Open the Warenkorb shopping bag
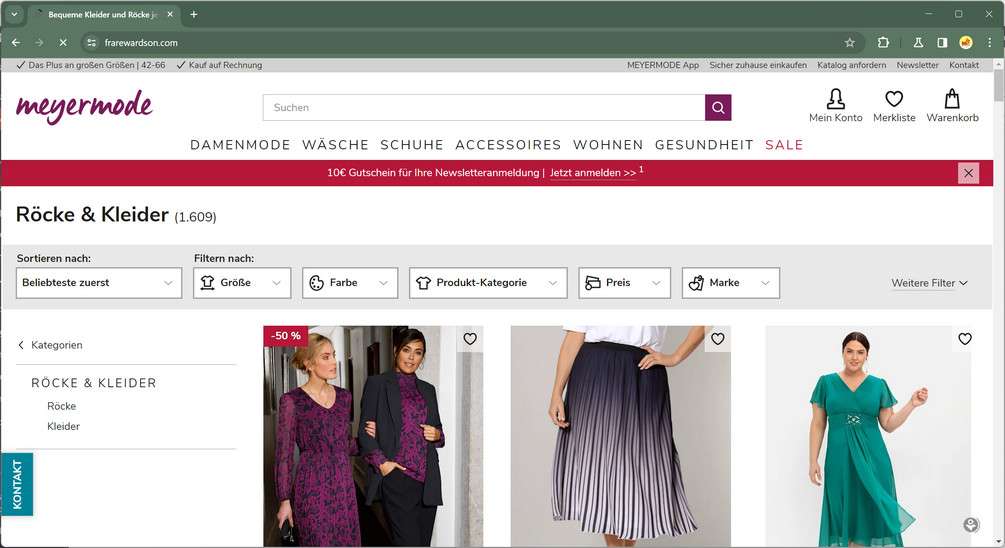The image size is (1005, 548). pyautogui.click(x=952, y=106)
